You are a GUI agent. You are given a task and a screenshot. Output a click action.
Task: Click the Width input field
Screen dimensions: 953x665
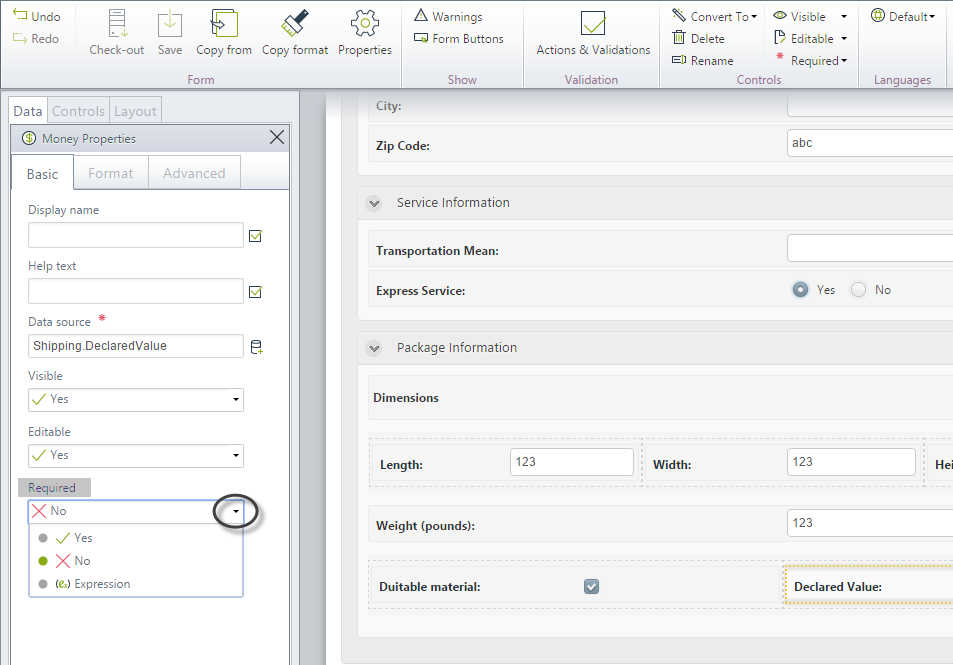(851, 462)
